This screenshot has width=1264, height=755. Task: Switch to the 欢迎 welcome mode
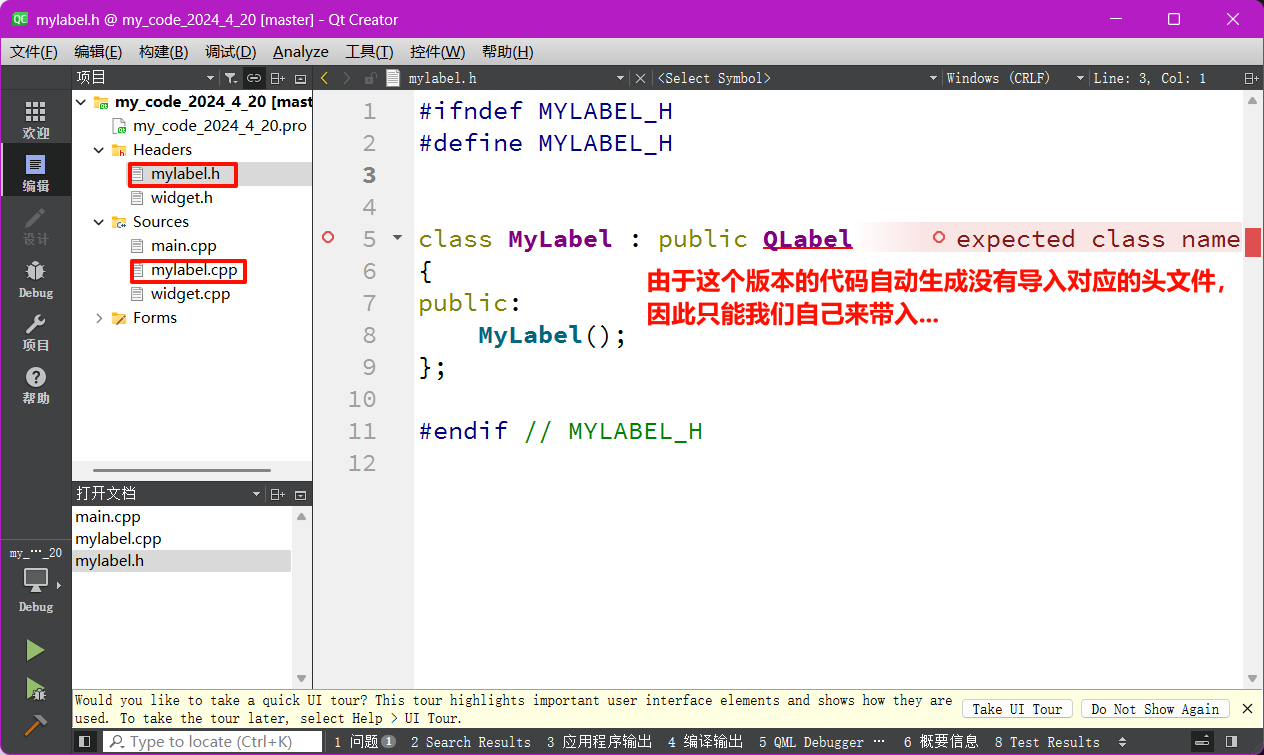36,119
